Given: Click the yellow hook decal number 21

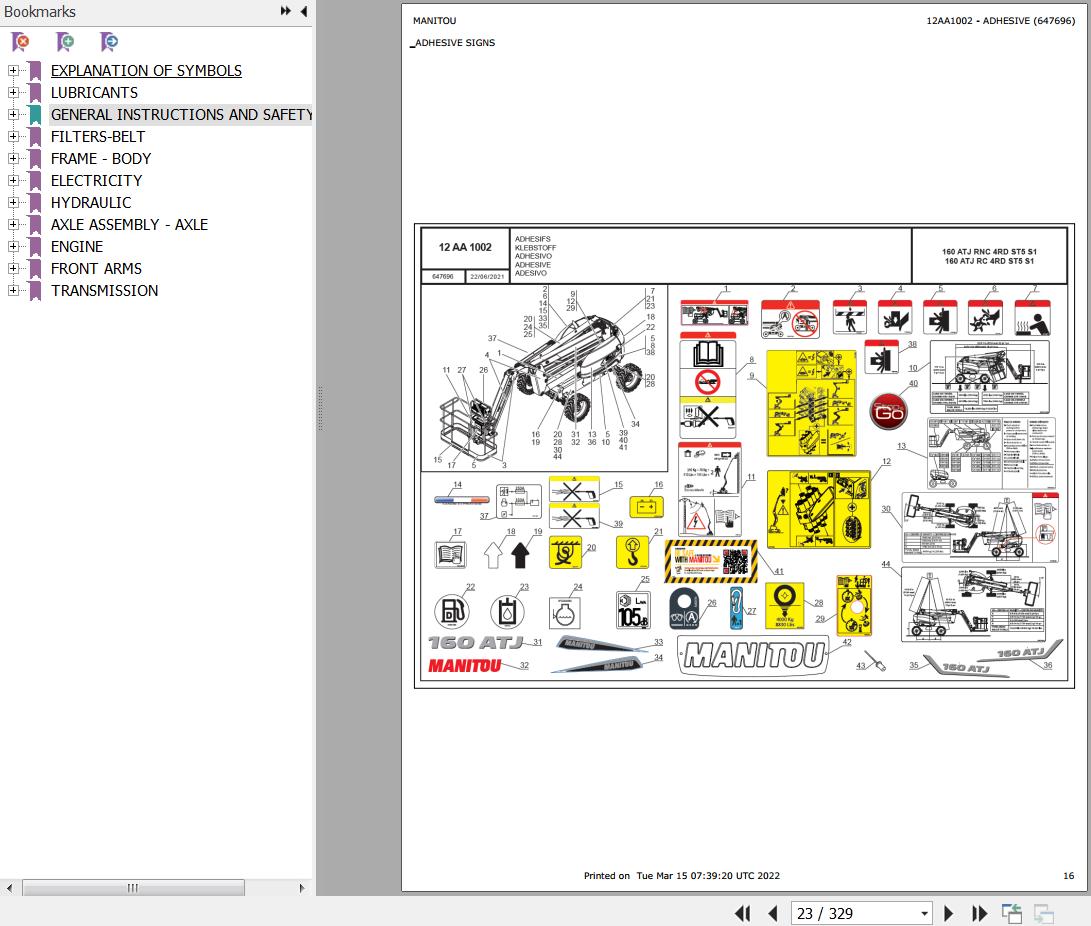Looking at the screenshot, I should pos(632,552).
